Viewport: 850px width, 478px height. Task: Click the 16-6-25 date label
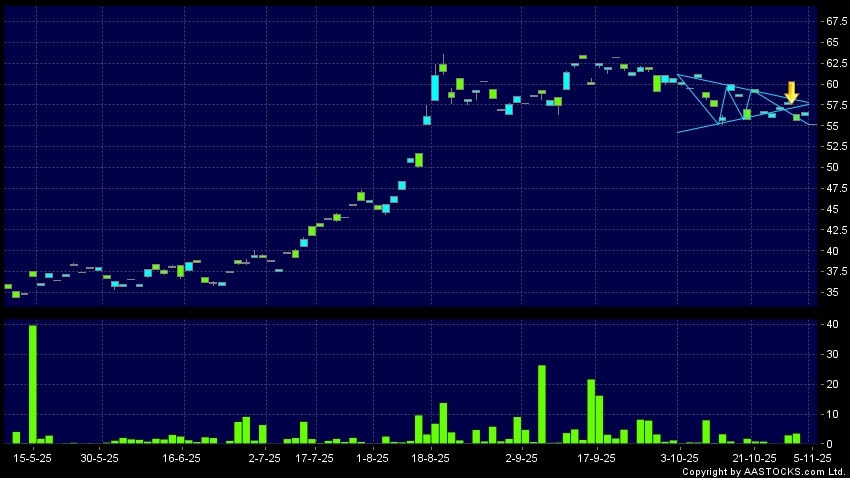click(x=181, y=457)
